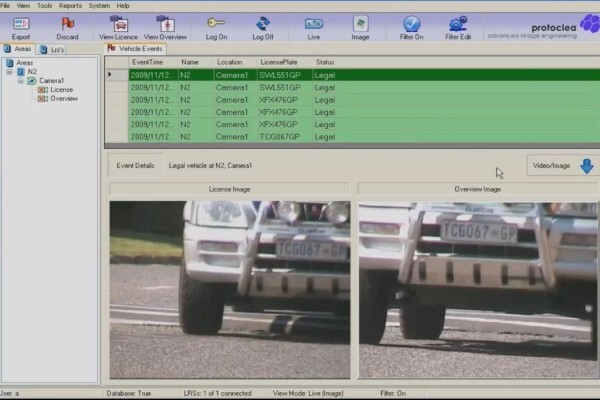Click the blue Video/Image down arrow
This screenshot has height=400, width=600.
[587, 166]
